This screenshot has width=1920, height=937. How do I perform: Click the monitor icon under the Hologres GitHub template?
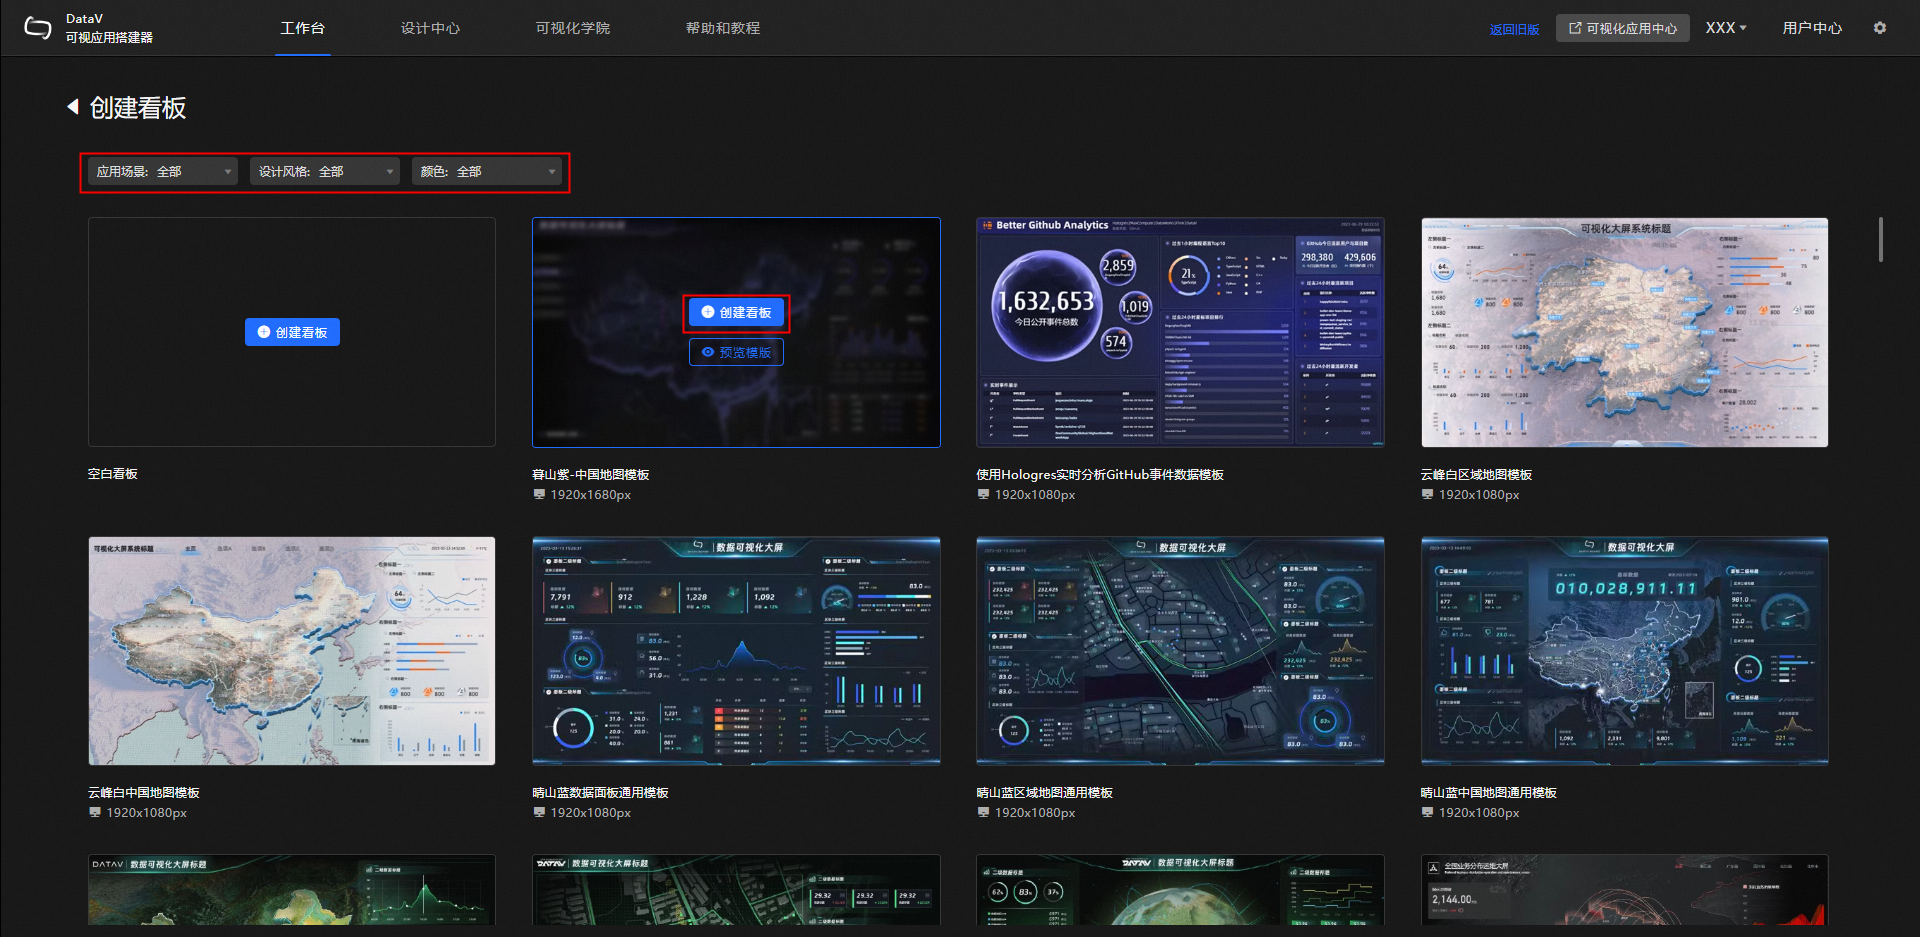click(983, 494)
